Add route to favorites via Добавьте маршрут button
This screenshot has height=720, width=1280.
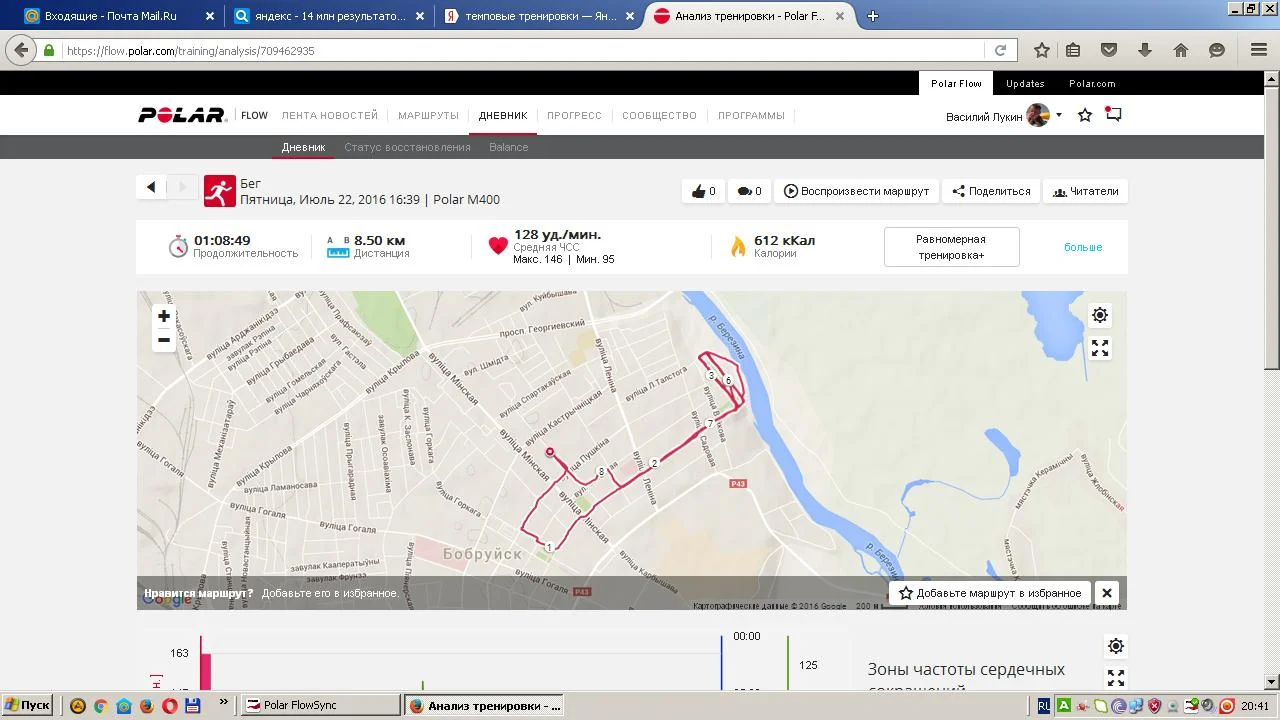pyautogui.click(x=989, y=593)
